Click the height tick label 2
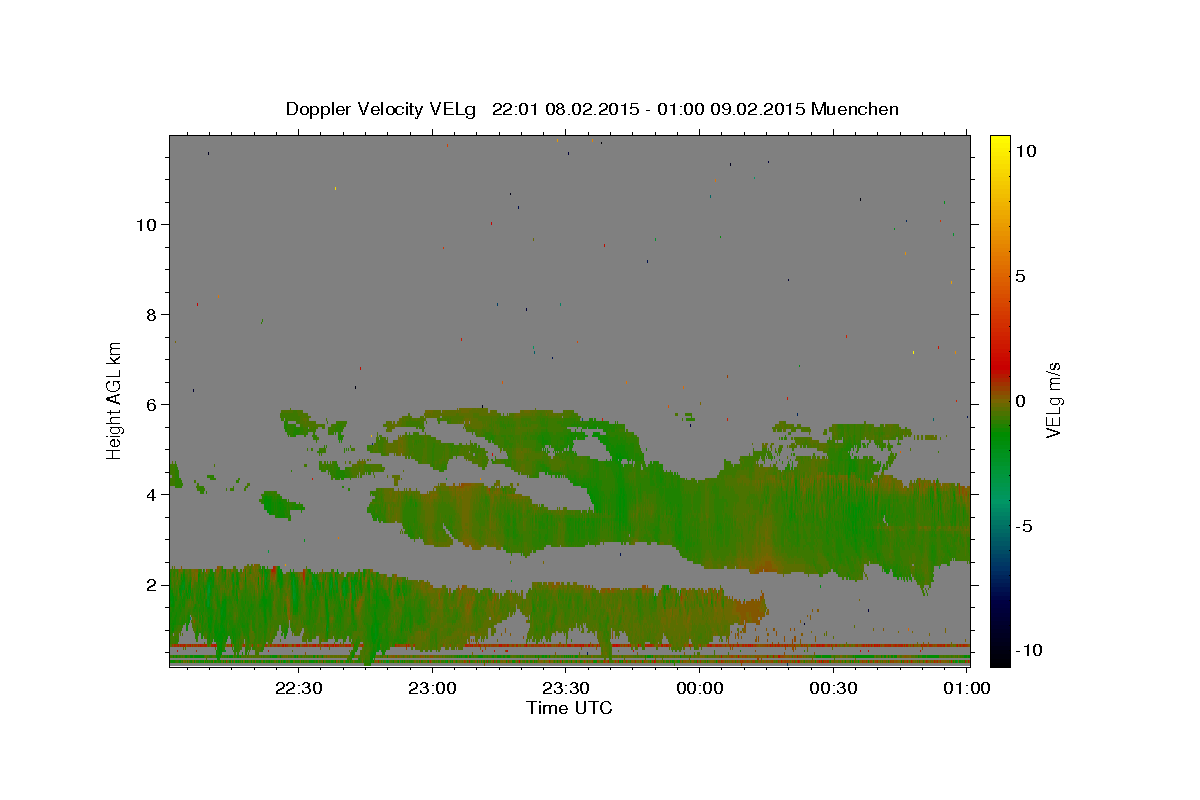This screenshot has height=800, width=1200. pyautogui.click(x=152, y=585)
